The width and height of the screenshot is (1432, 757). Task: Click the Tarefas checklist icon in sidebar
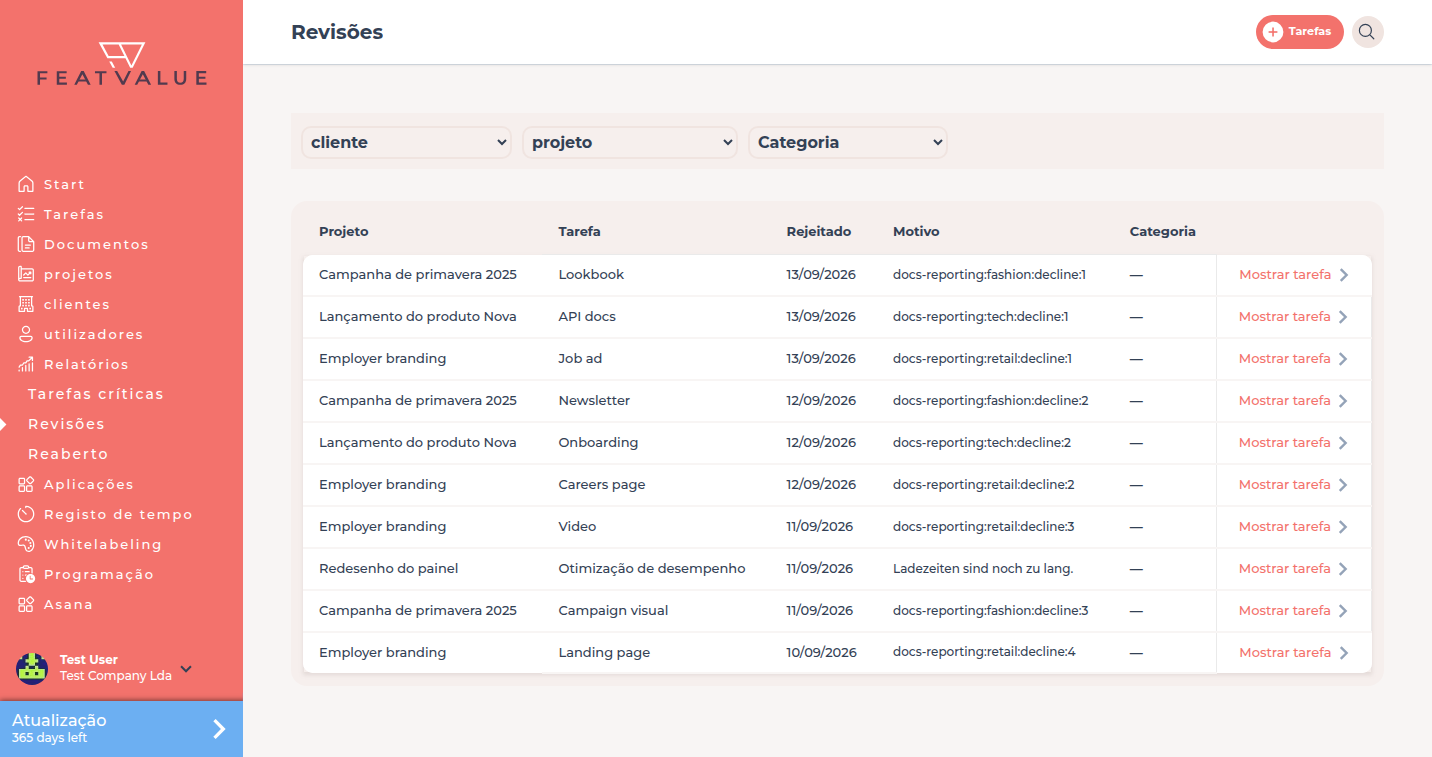(x=26, y=214)
